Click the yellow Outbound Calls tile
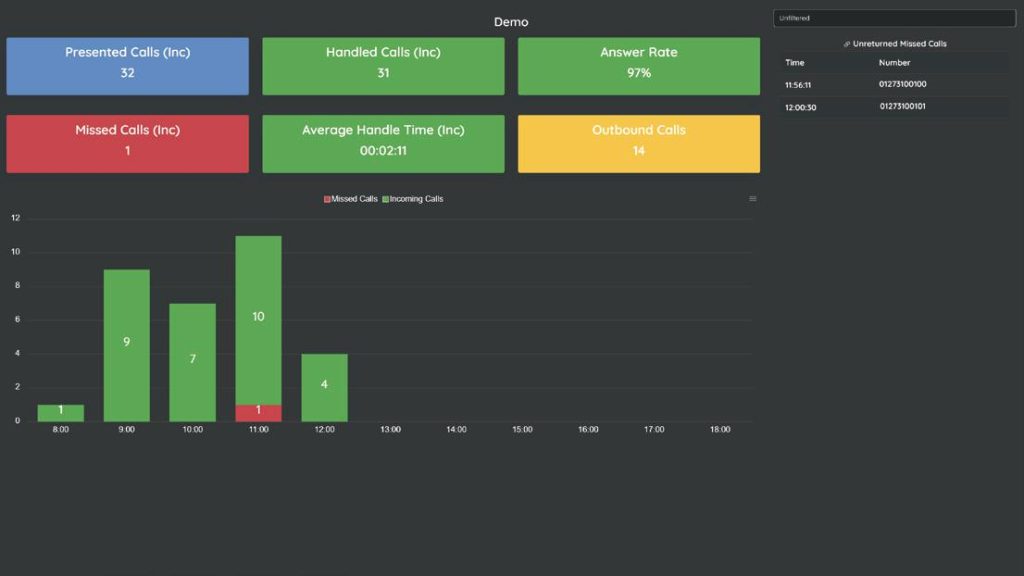This screenshot has width=1024, height=576. tap(638, 143)
